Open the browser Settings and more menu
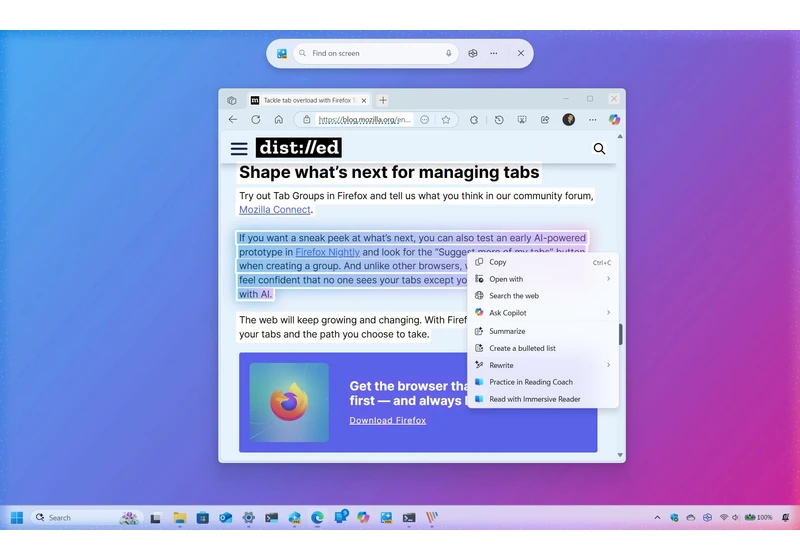Screen dimensions: 800x560 [592, 120]
